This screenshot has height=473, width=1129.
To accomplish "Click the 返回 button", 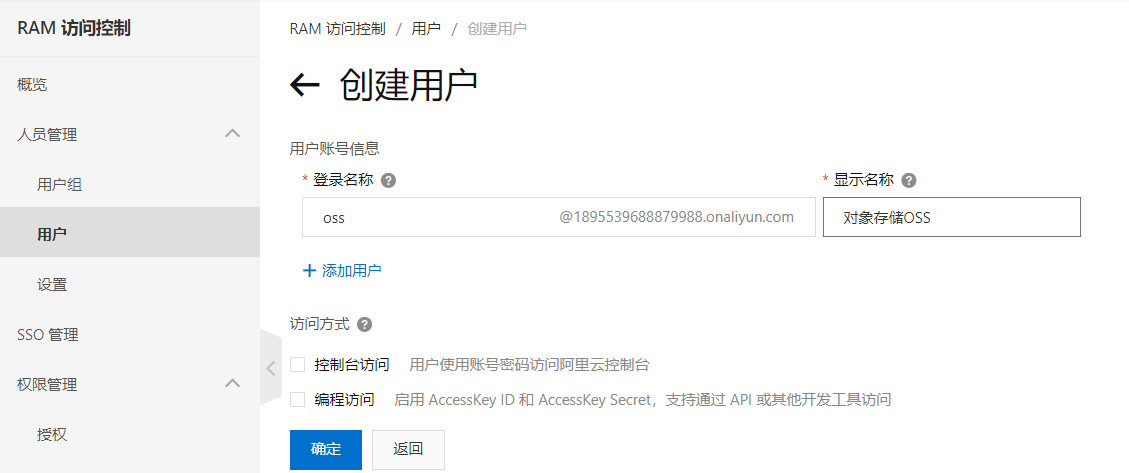I will coord(408,449).
